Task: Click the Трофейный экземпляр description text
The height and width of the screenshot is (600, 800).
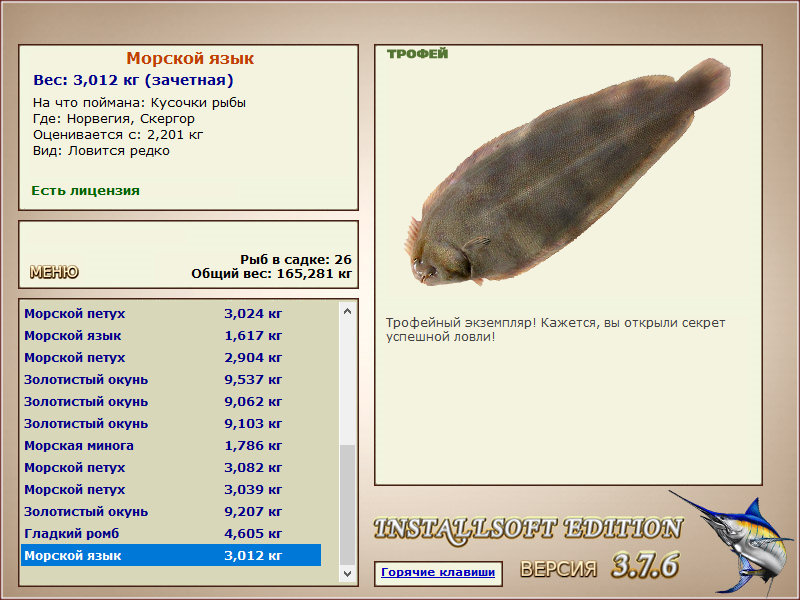Action: pyautogui.click(x=555, y=330)
